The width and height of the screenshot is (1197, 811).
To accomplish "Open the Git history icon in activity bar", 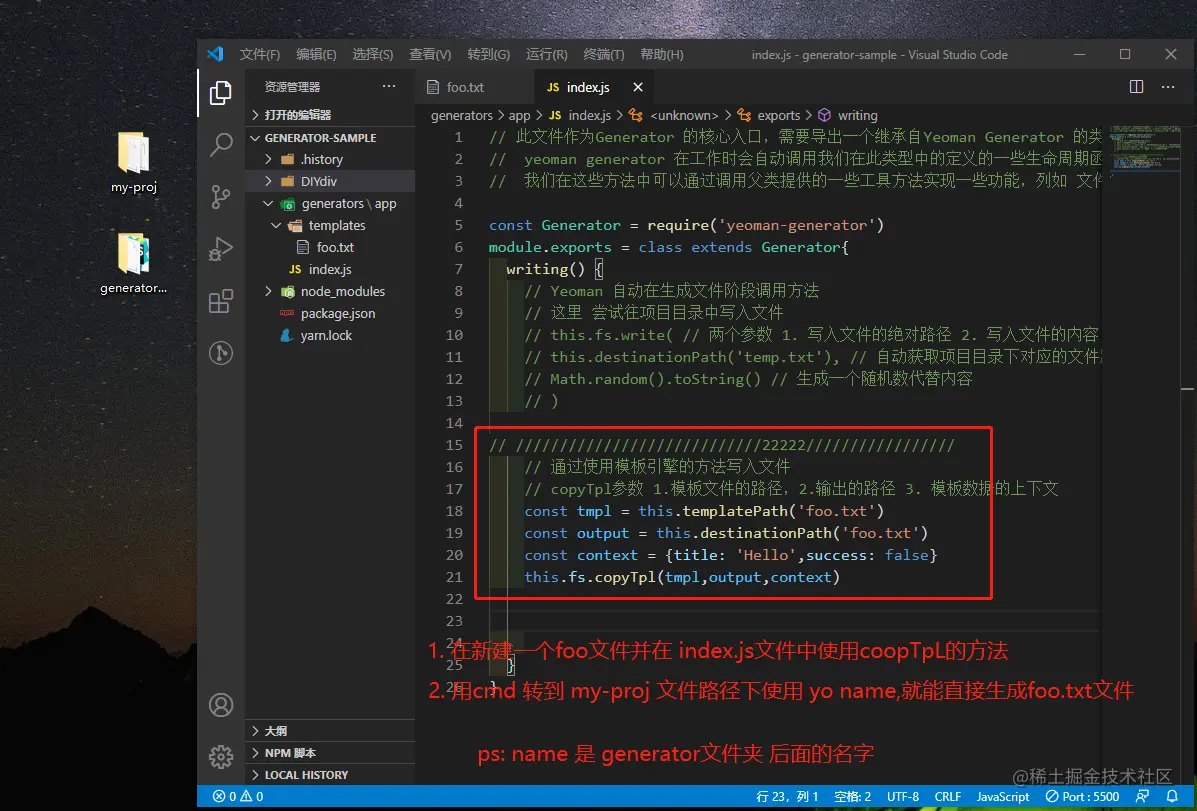I will coord(221,353).
